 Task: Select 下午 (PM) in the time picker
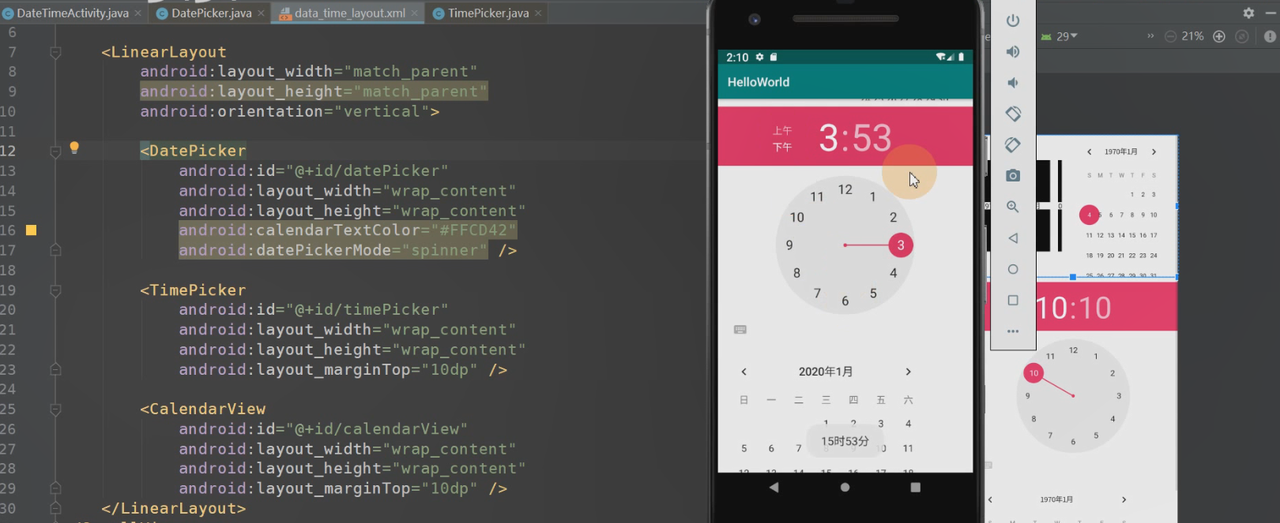[x=782, y=147]
